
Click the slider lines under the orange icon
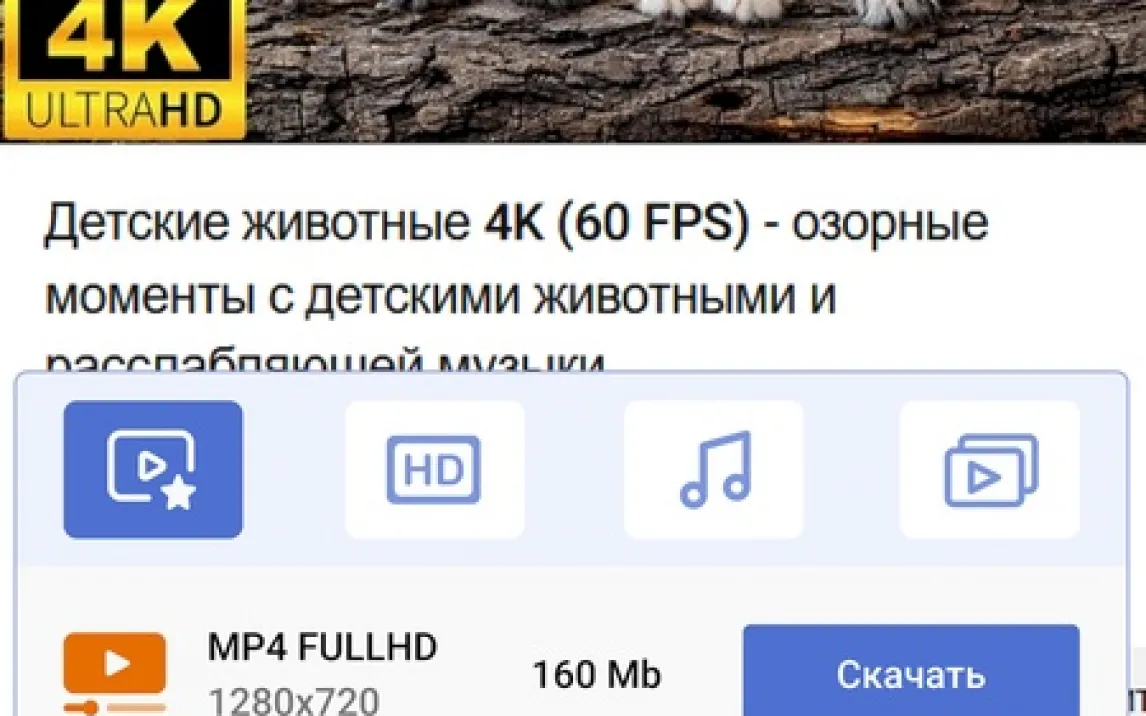point(114,707)
